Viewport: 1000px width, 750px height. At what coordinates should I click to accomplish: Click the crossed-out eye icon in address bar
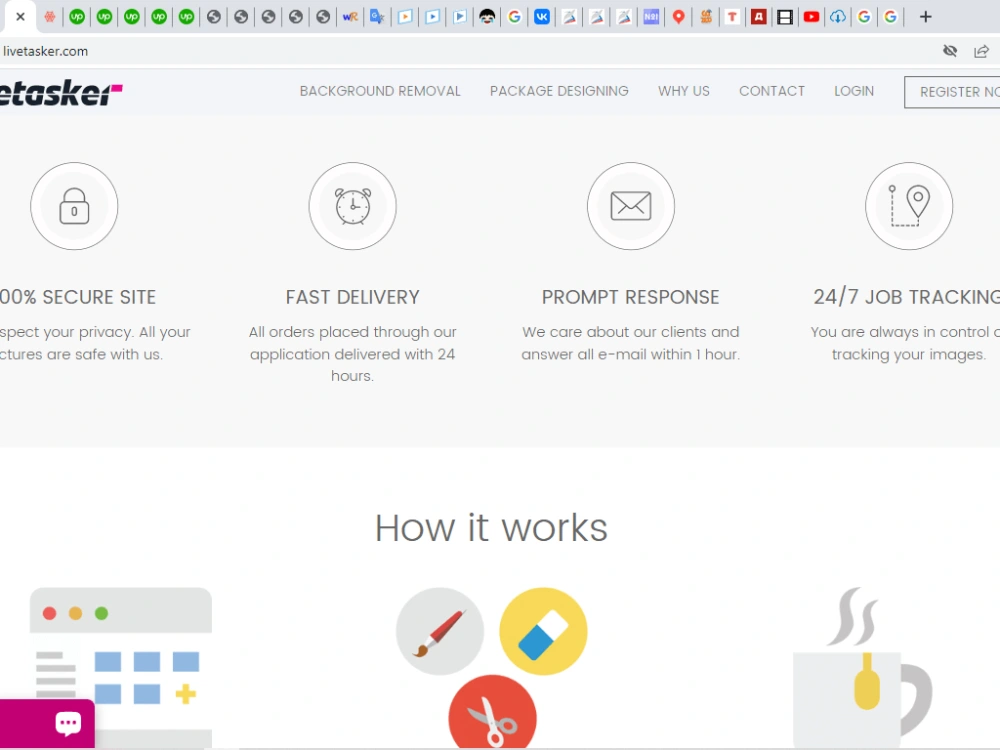(x=950, y=51)
